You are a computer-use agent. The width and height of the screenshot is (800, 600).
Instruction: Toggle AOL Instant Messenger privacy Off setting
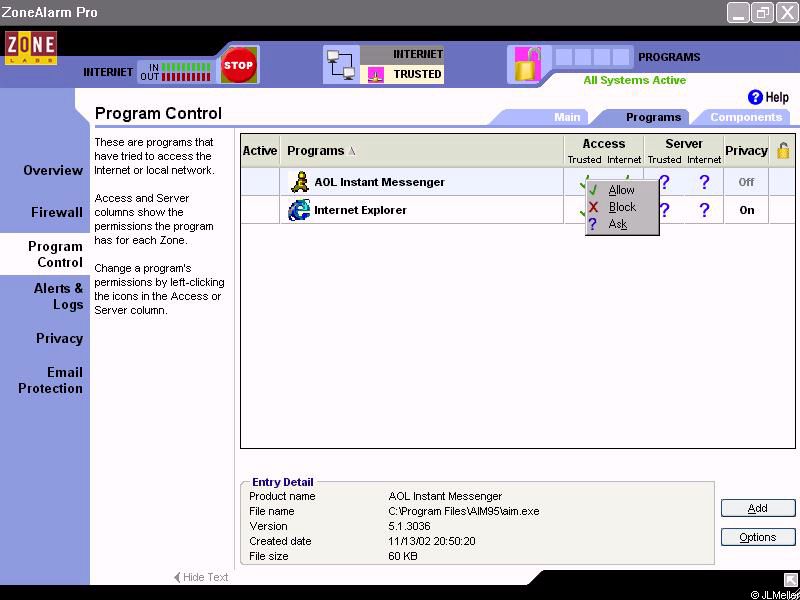(746, 182)
